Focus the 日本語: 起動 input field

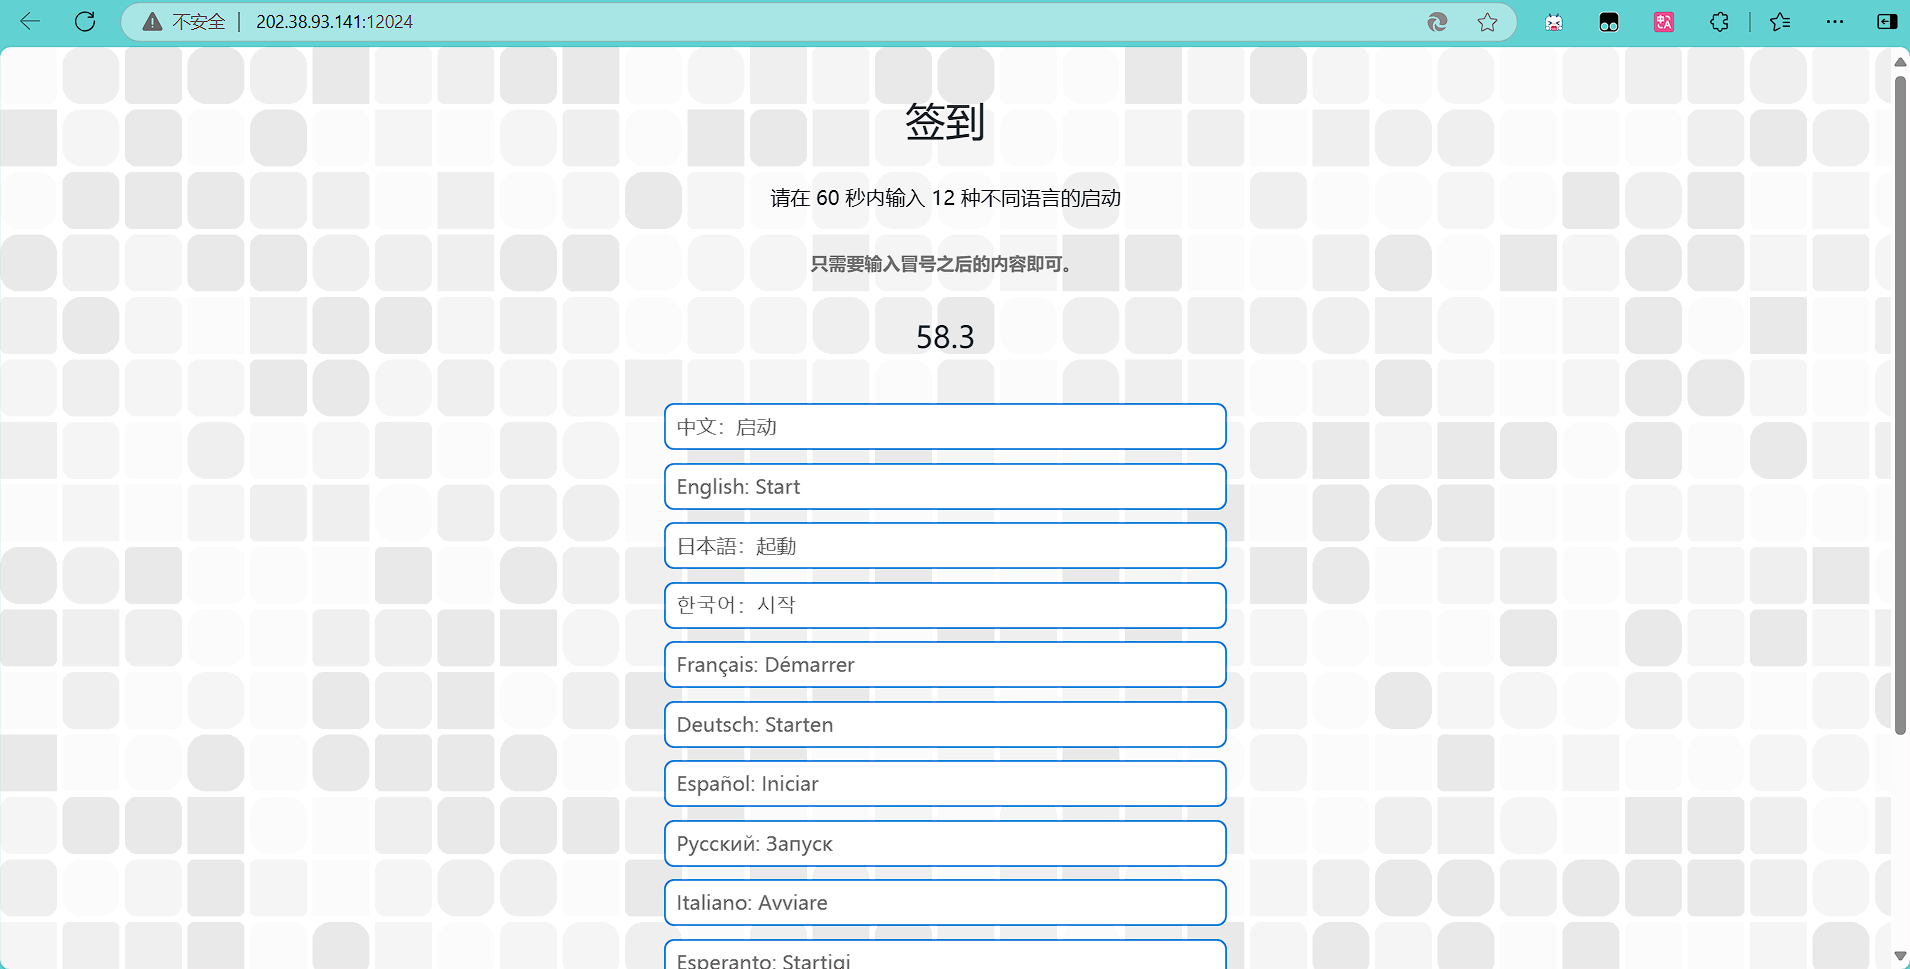click(945, 546)
